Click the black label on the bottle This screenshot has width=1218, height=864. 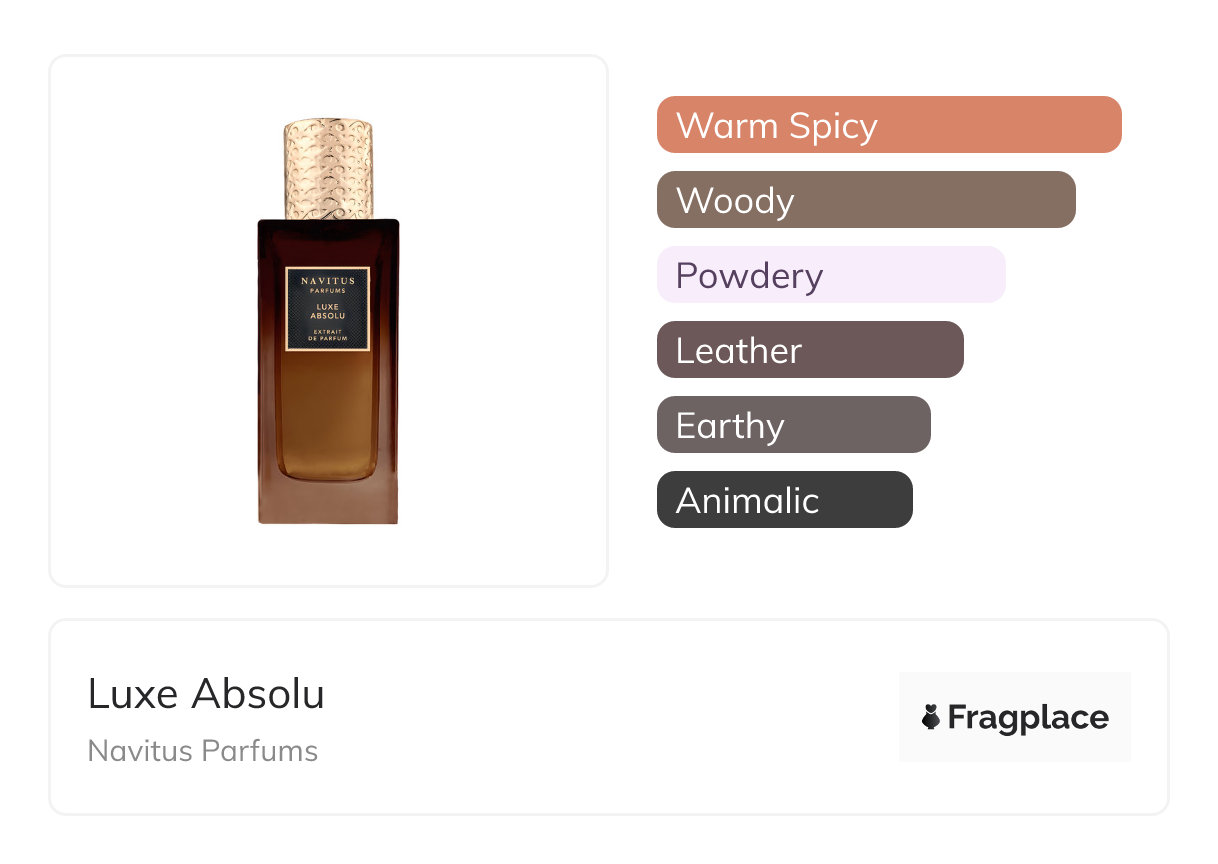328,309
